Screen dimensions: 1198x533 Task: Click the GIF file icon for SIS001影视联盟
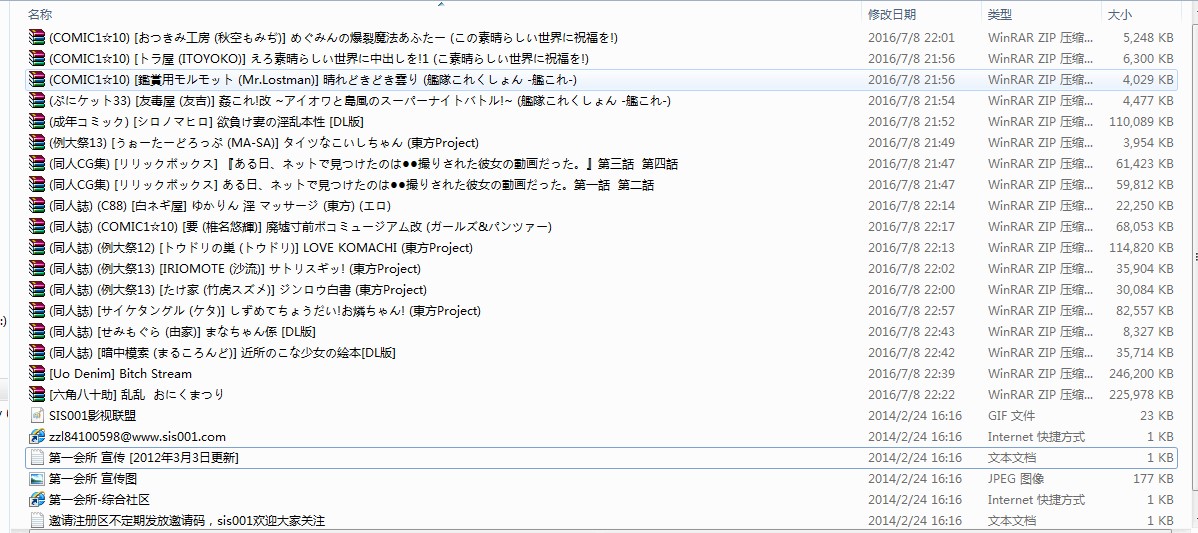coord(37,415)
